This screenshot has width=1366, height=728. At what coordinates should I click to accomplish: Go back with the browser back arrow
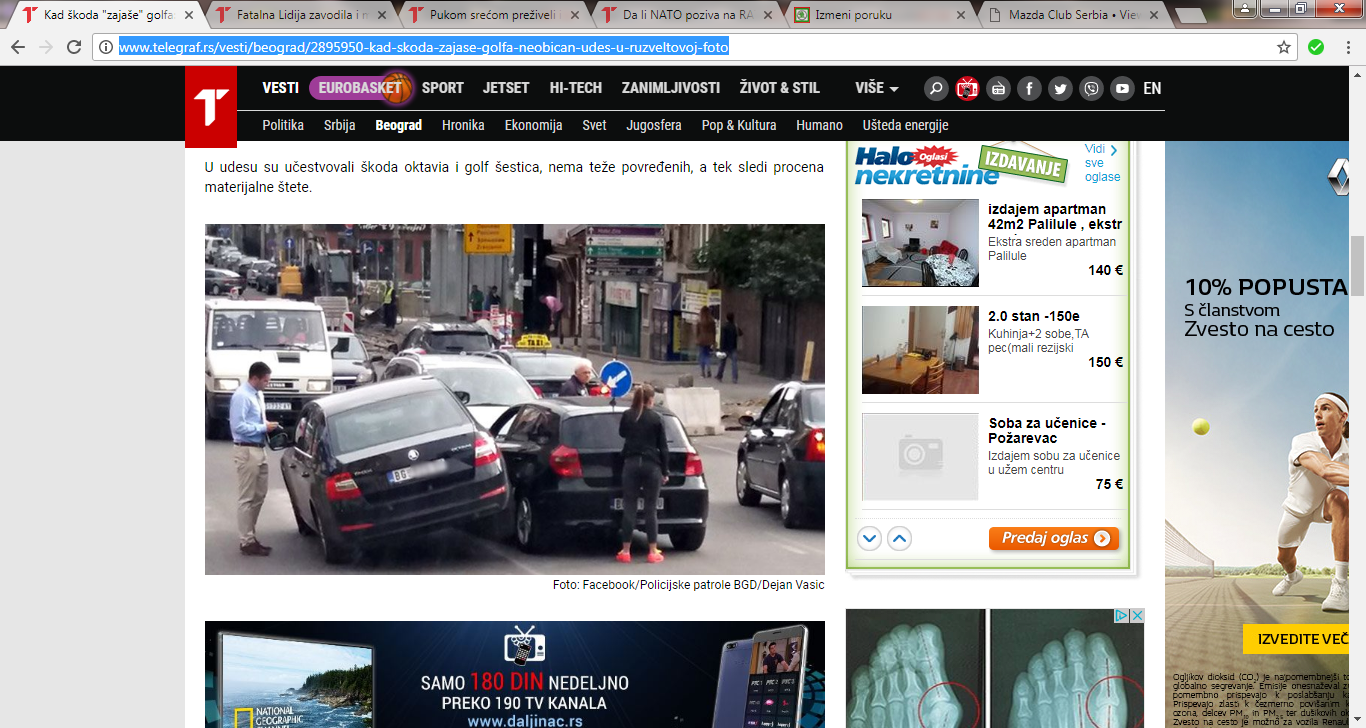(x=18, y=47)
